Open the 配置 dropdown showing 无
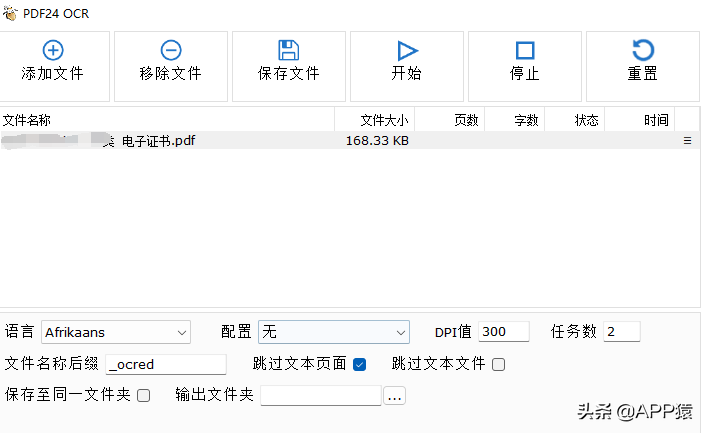705x433 pixels. point(334,332)
